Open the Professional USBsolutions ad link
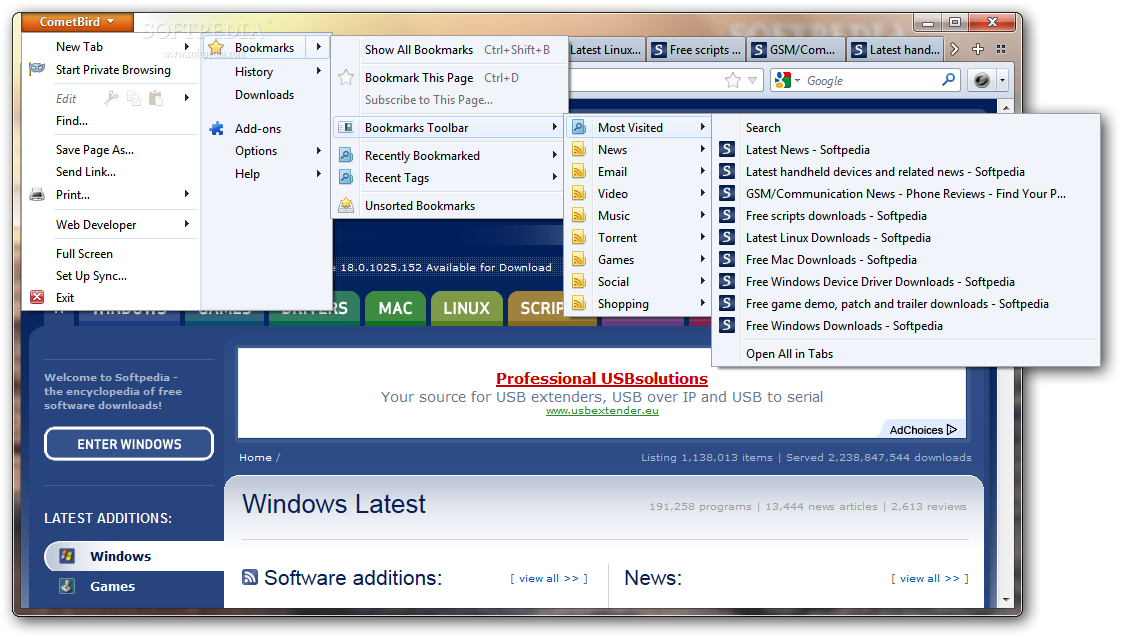The height and width of the screenshot is (637, 1121). tap(602, 378)
